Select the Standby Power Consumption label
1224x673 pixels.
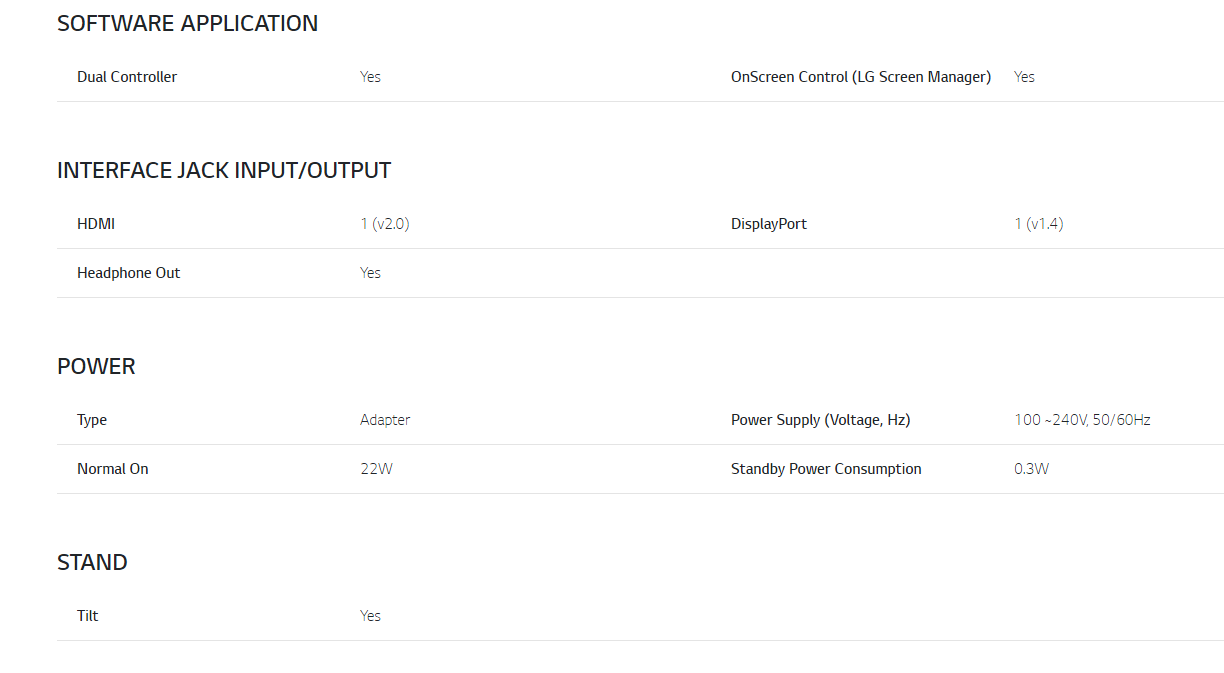826,469
